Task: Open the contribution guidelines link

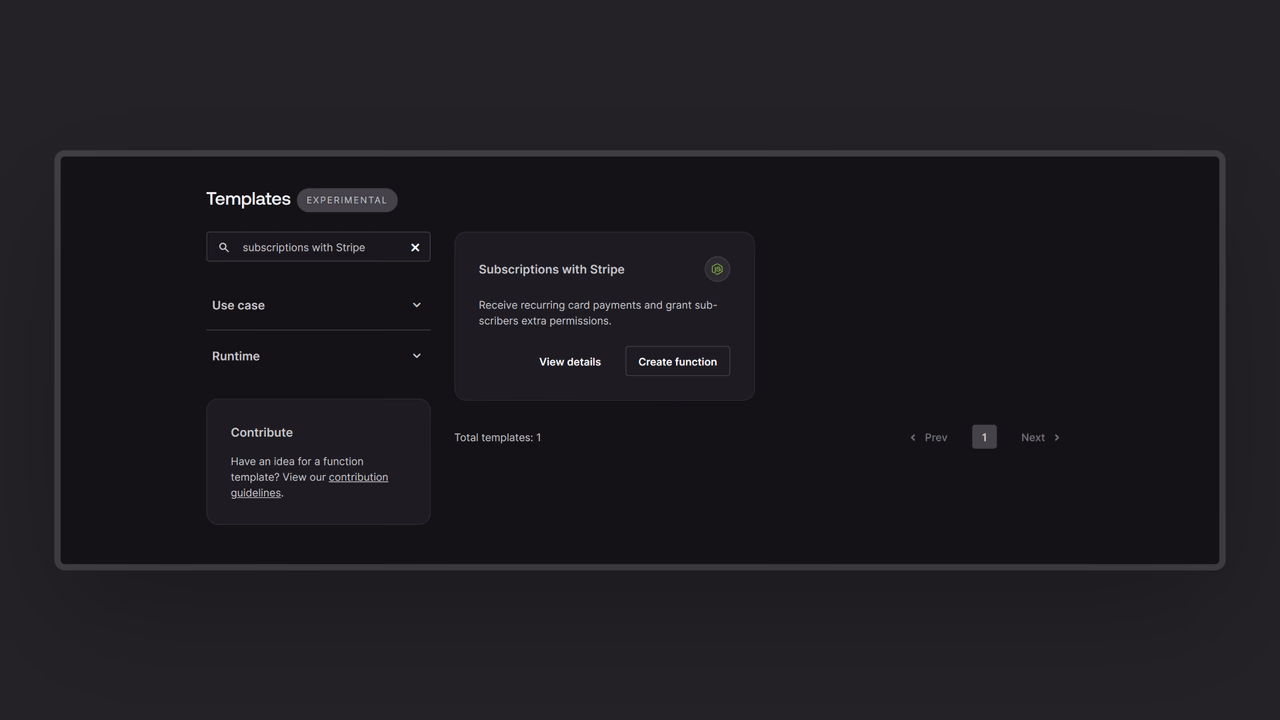Action: coord(309,485)
